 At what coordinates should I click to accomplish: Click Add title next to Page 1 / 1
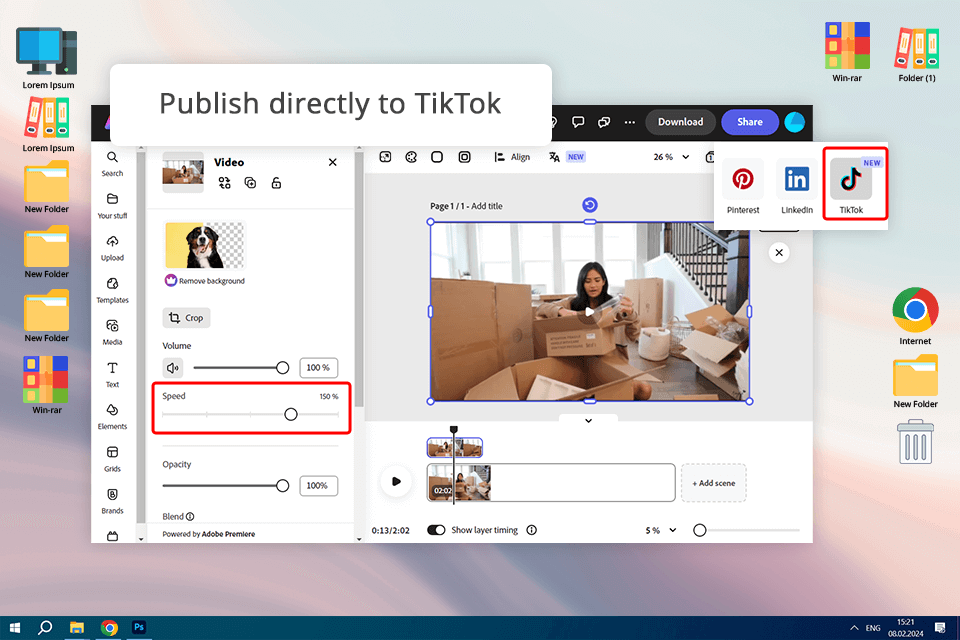(487, 206)
